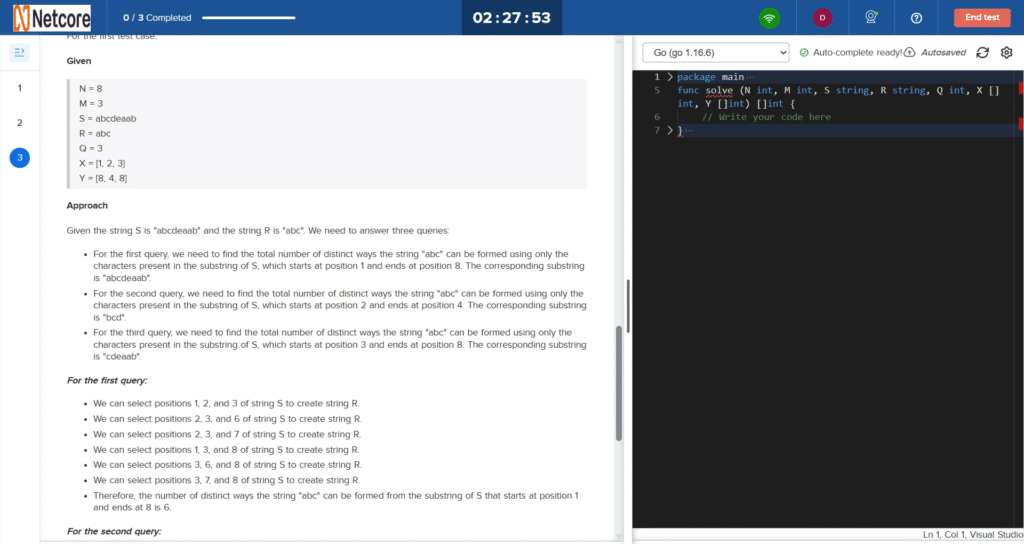Click the 'package main' code line
Screen dimensions: 1024x544
coord(711,77)
